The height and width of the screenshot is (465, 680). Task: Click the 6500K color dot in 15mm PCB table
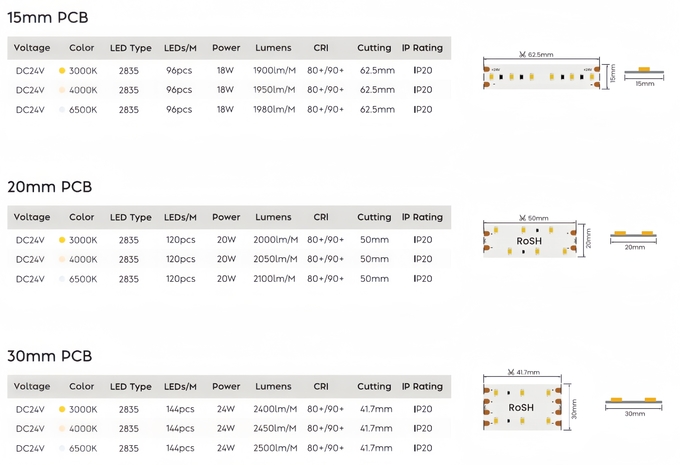[62, 110]
